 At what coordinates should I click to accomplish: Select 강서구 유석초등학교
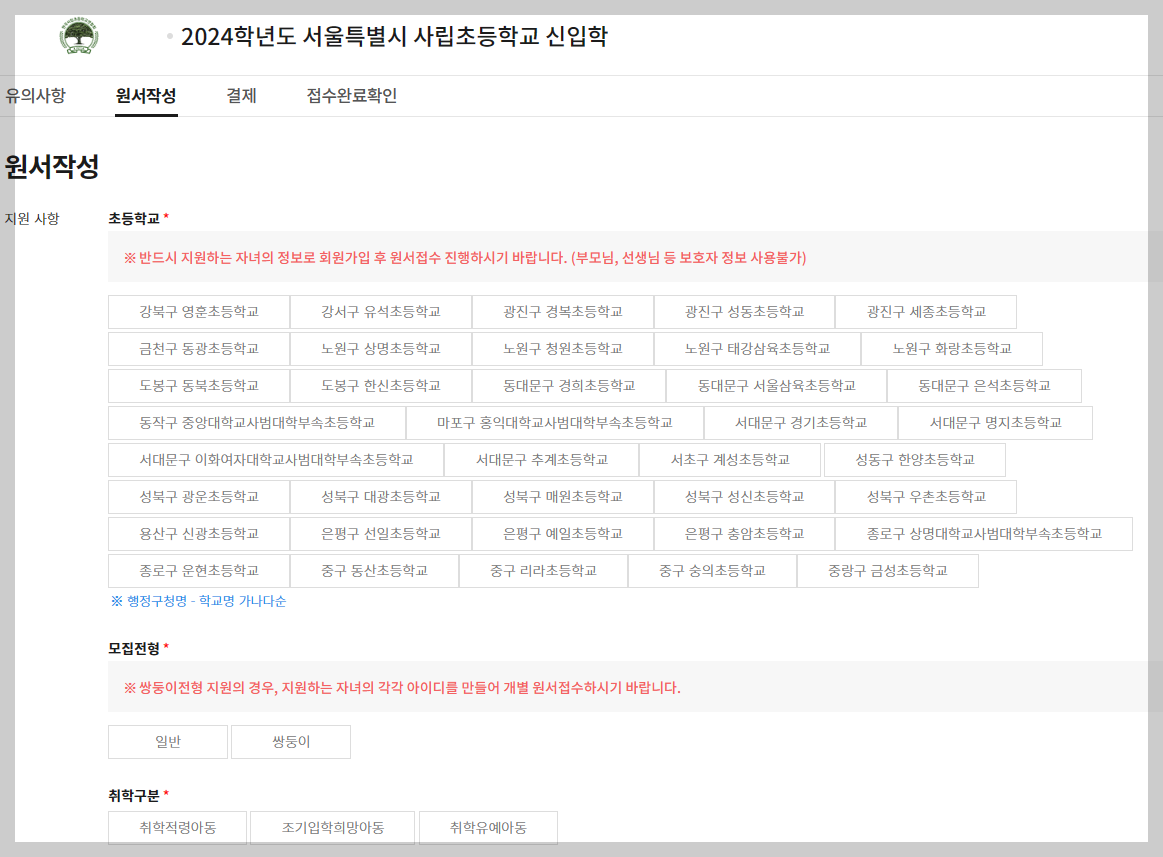[380, 312]
